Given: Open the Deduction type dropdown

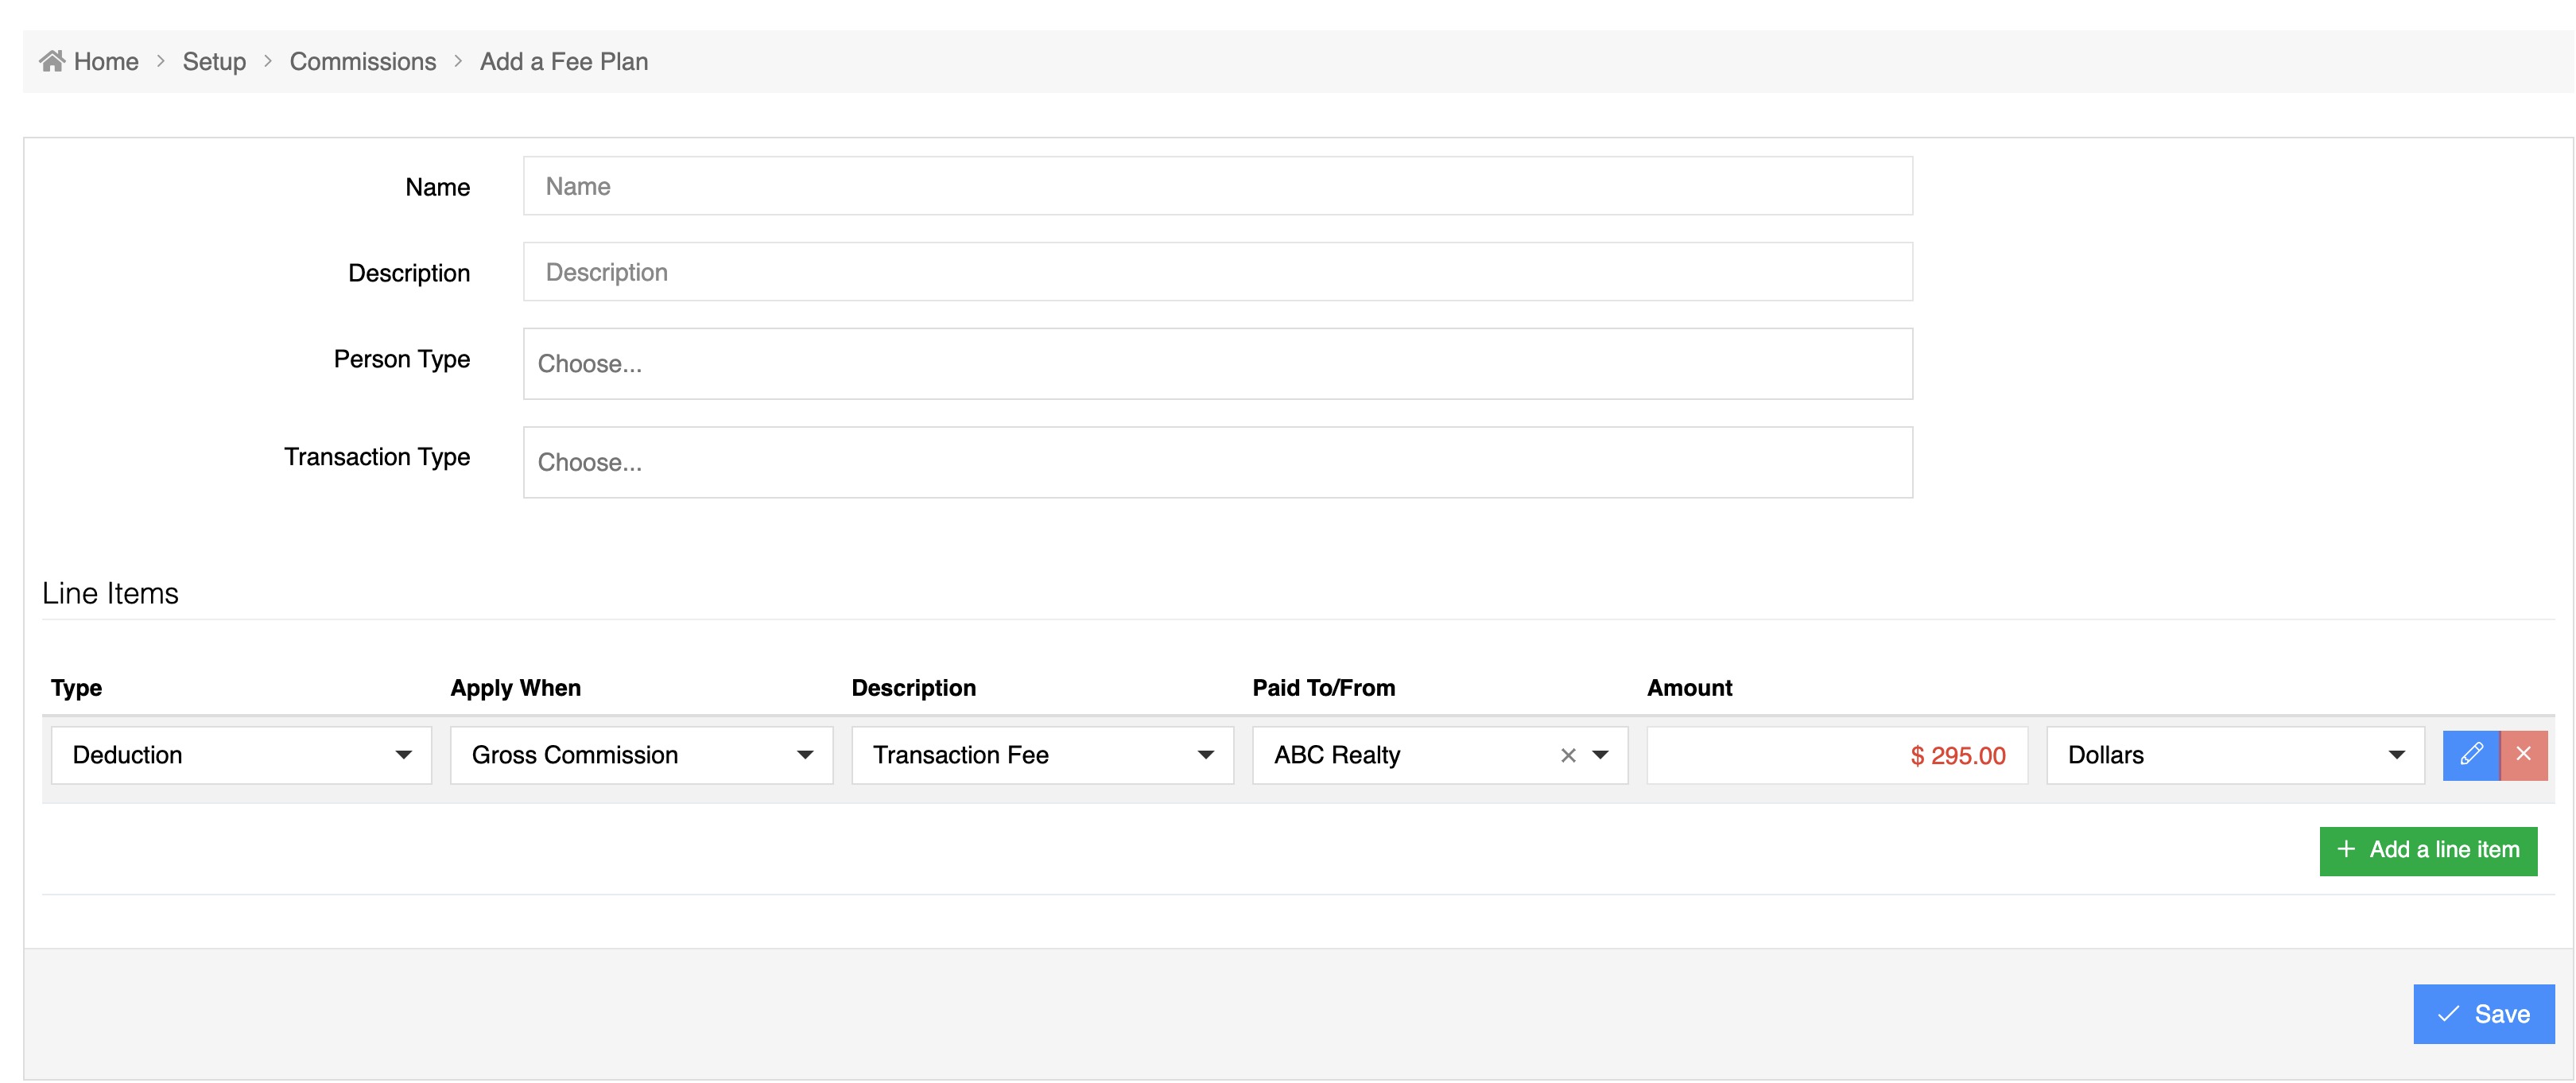Looking at the screenshot, I should pyautogui.click(x=241, y=756).
